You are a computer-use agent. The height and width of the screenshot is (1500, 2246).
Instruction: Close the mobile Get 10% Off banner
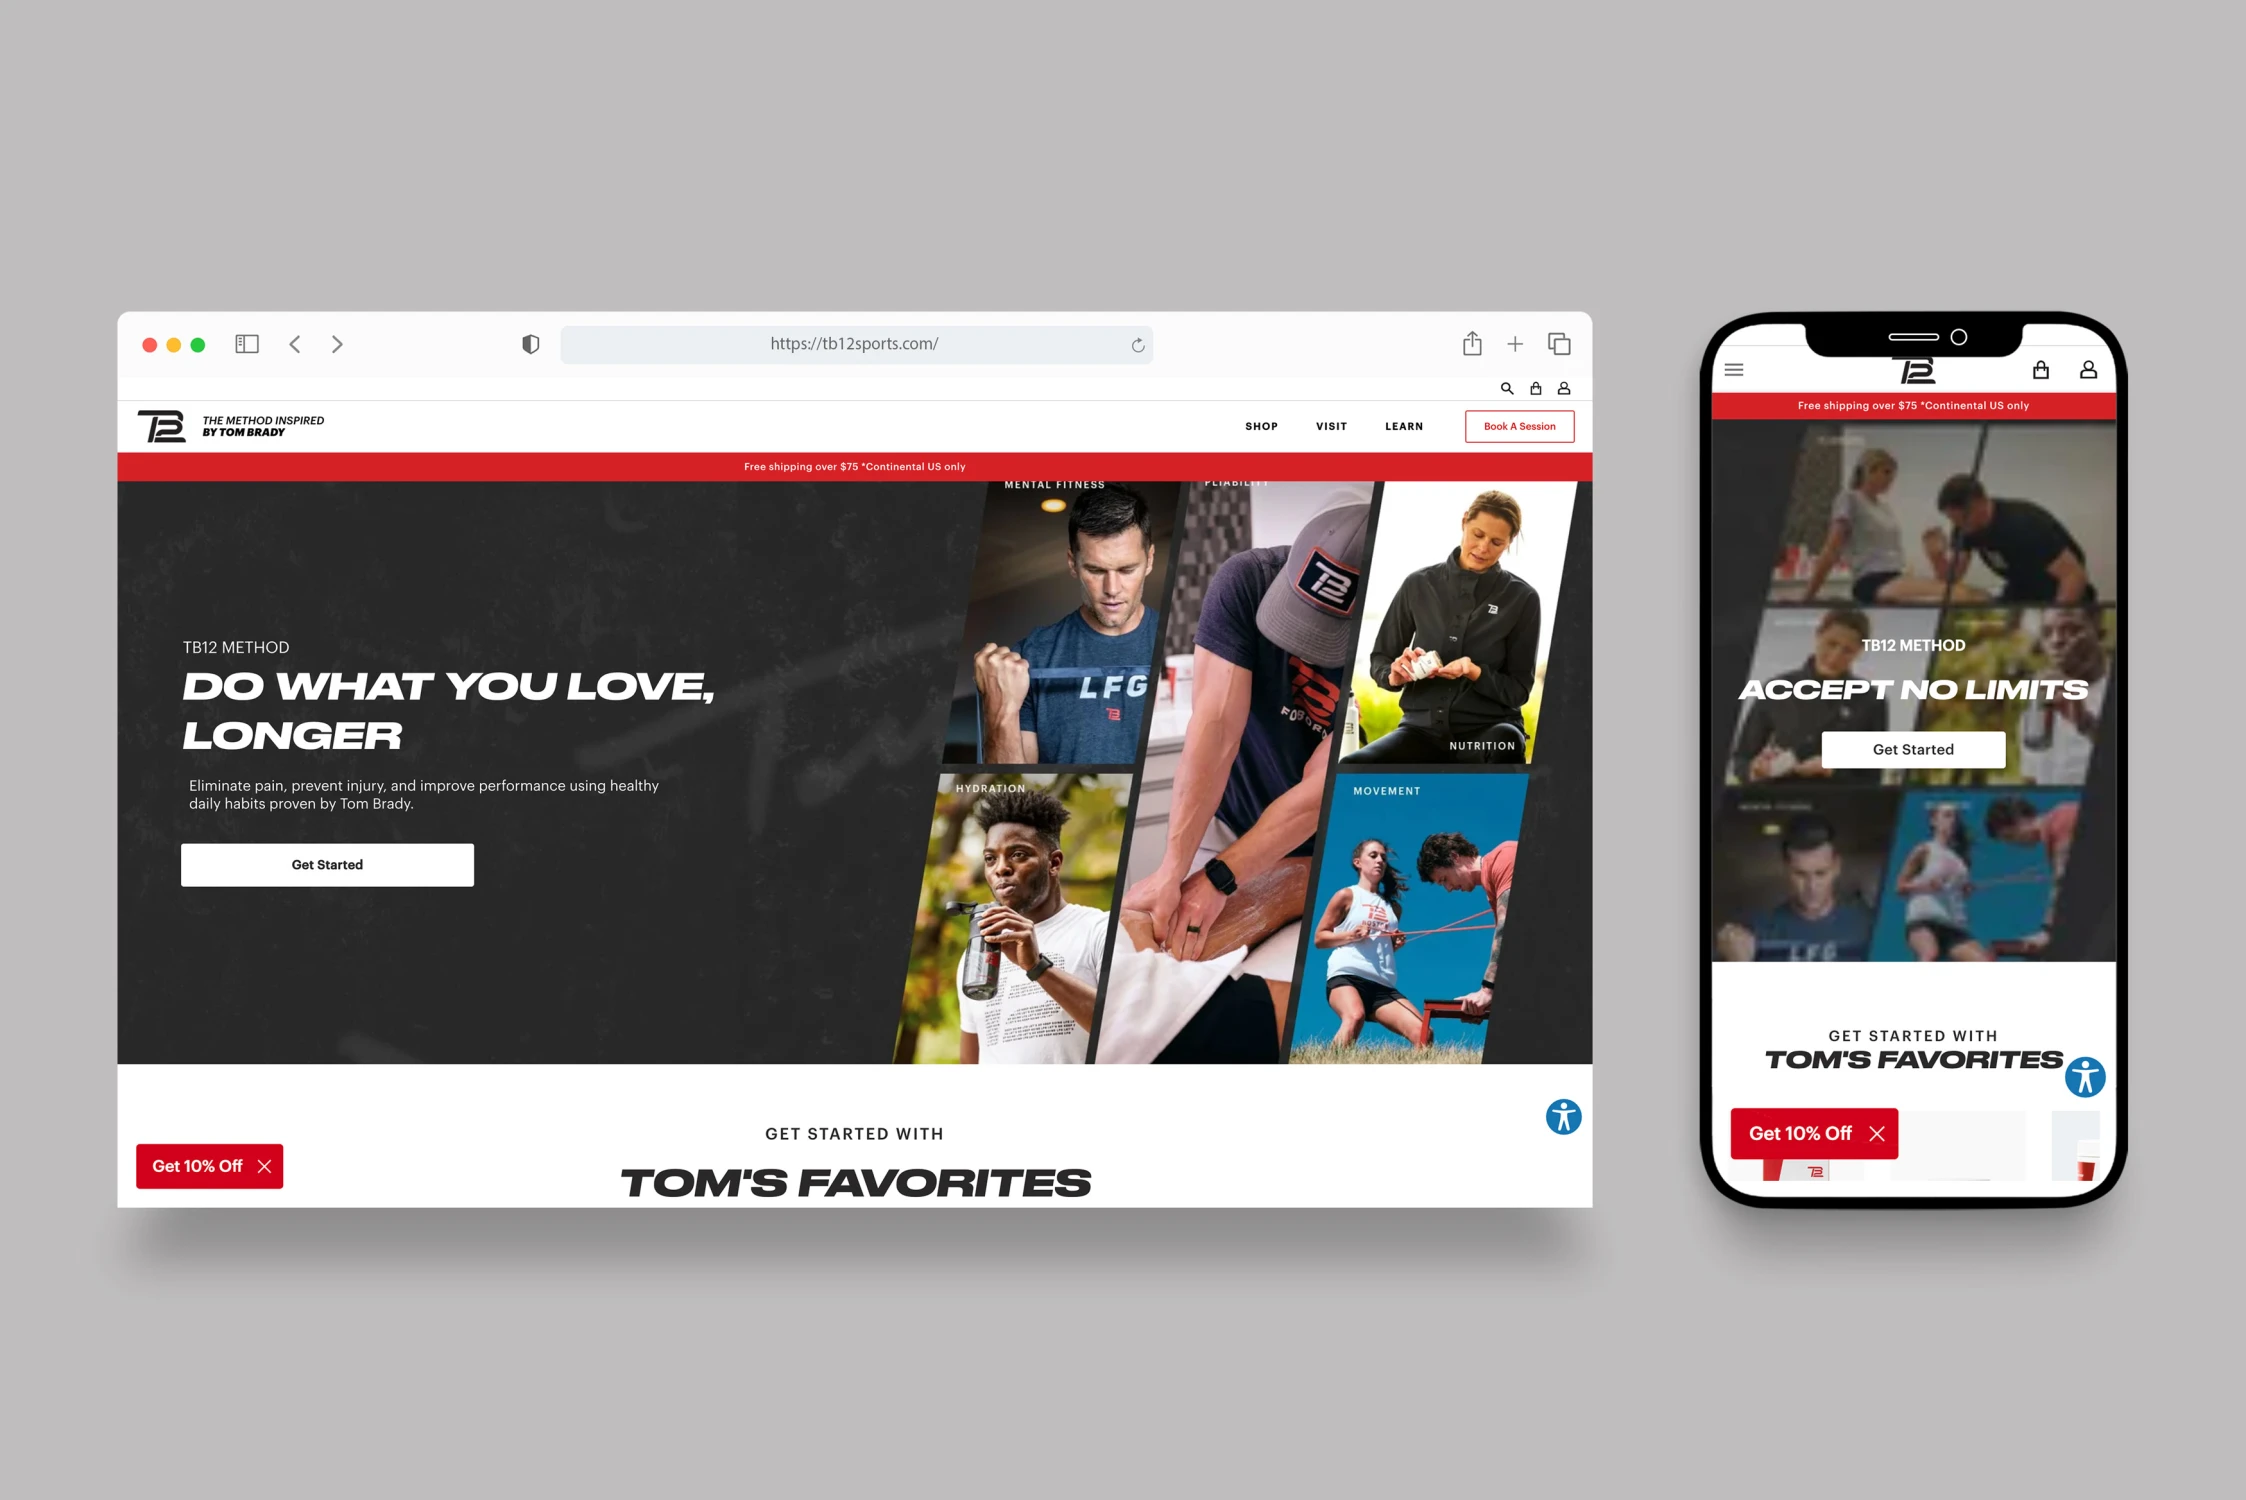[x=1878, y=1133]
